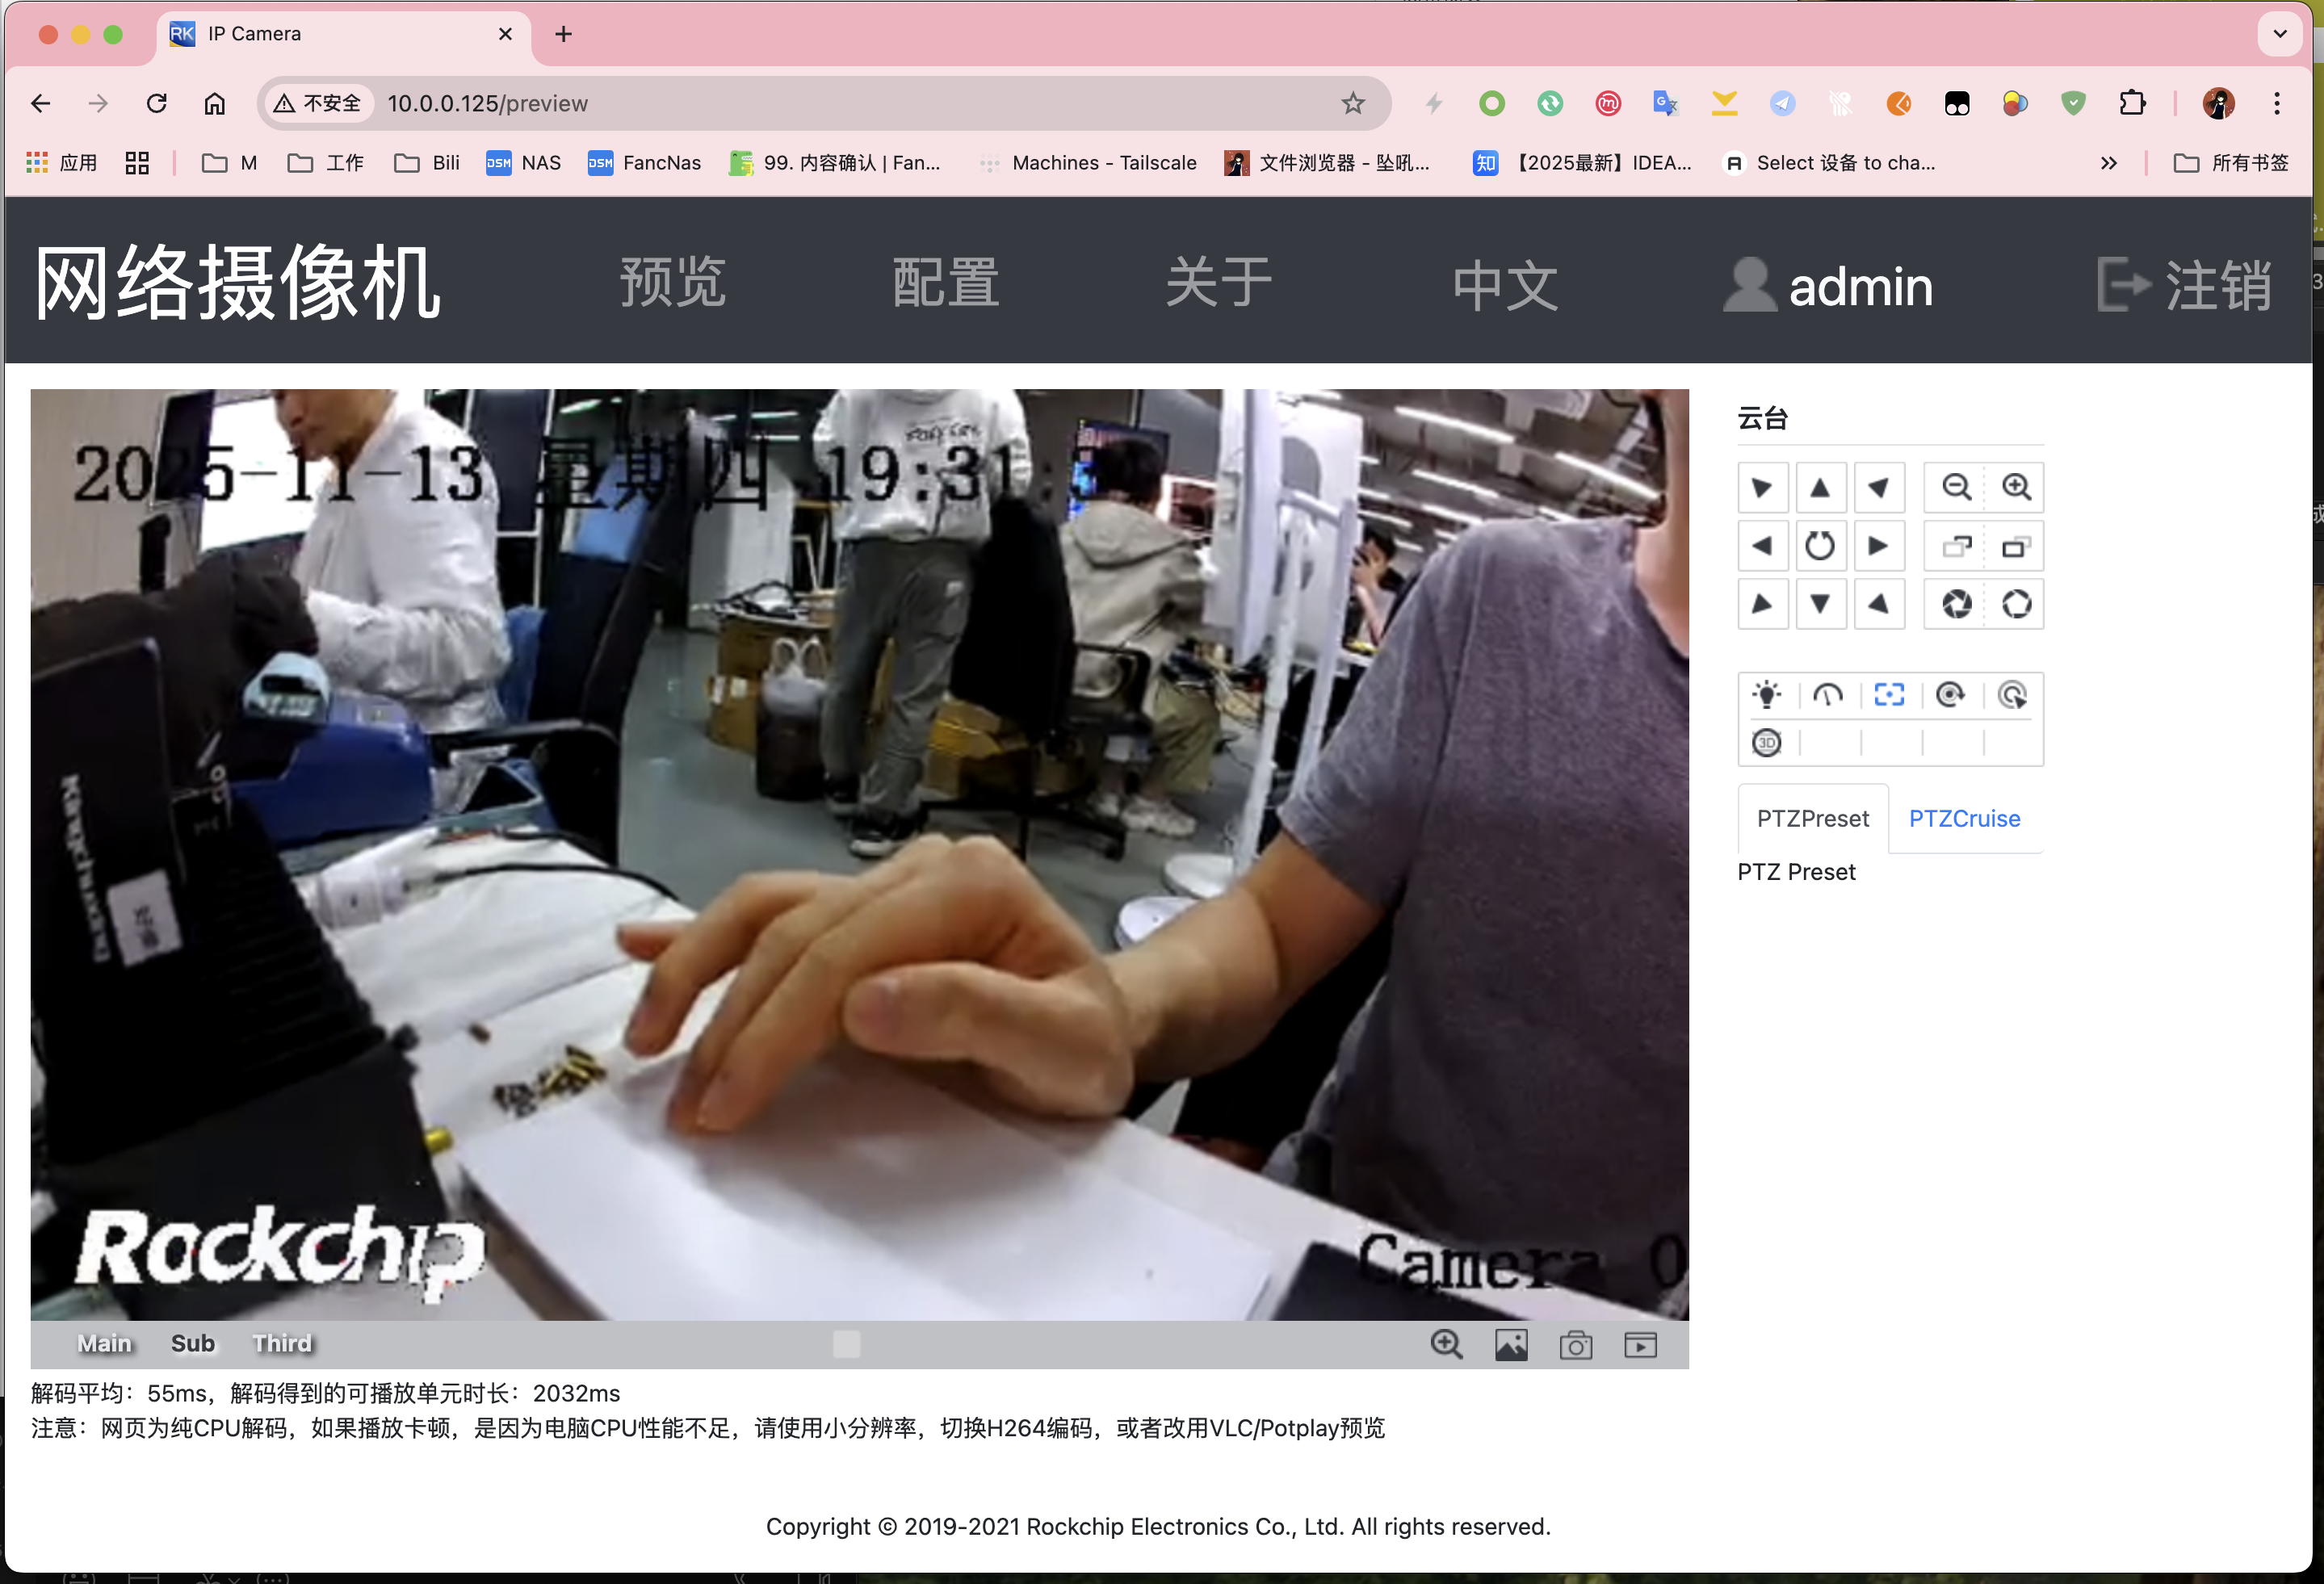Screen dimensions: 2324x1584
Task: Click the PTZ zoom out magnifier icon
Action: click(1956, 487)
